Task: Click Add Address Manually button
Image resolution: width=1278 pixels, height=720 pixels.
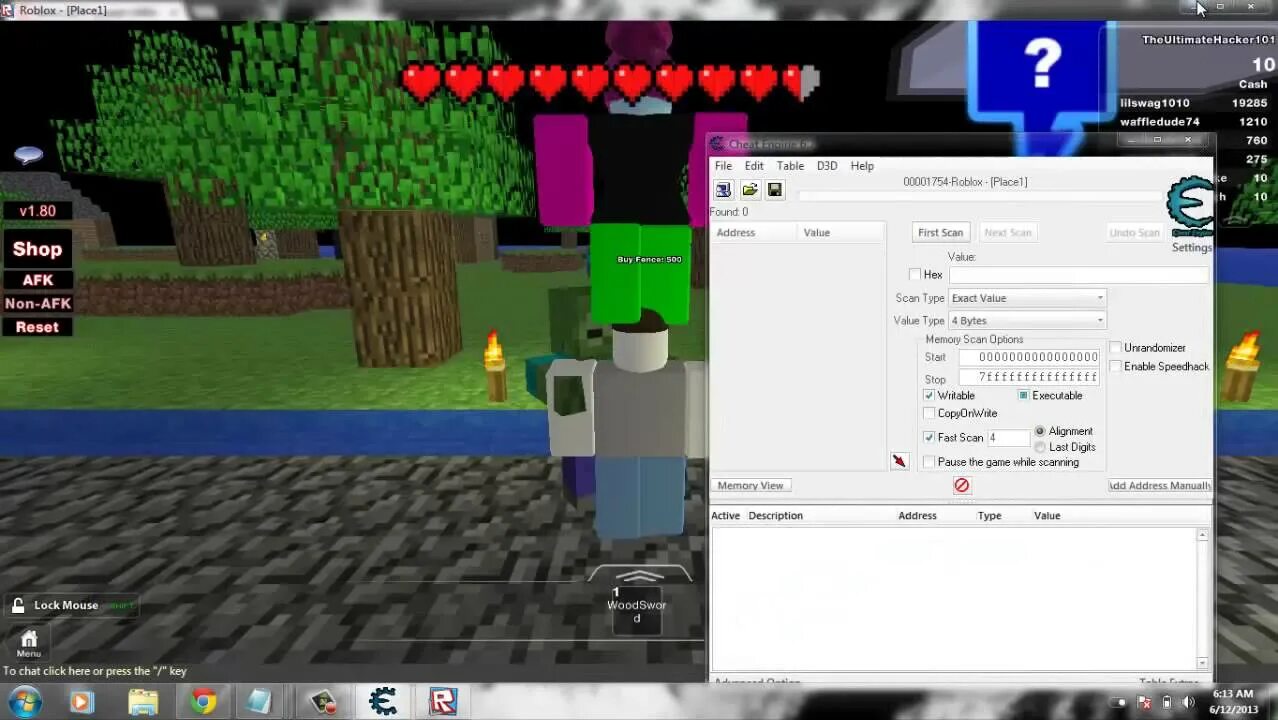Action: (x=1160, y=485)
